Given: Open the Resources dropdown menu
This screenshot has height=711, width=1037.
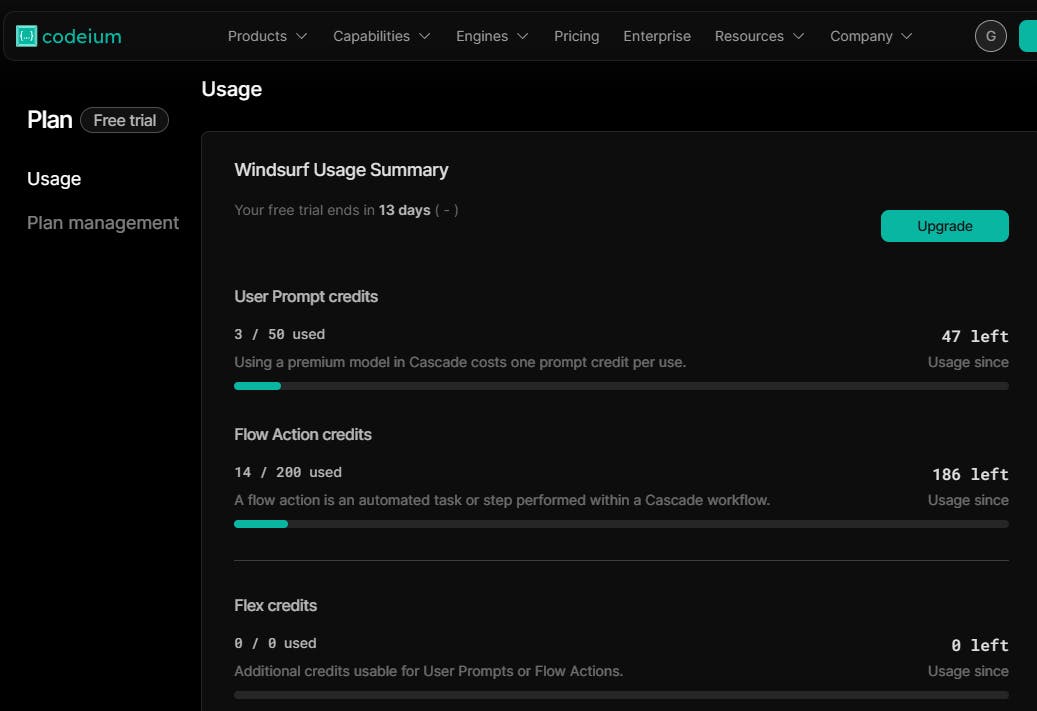Looking at the screenshot, I should pos(759,36).
